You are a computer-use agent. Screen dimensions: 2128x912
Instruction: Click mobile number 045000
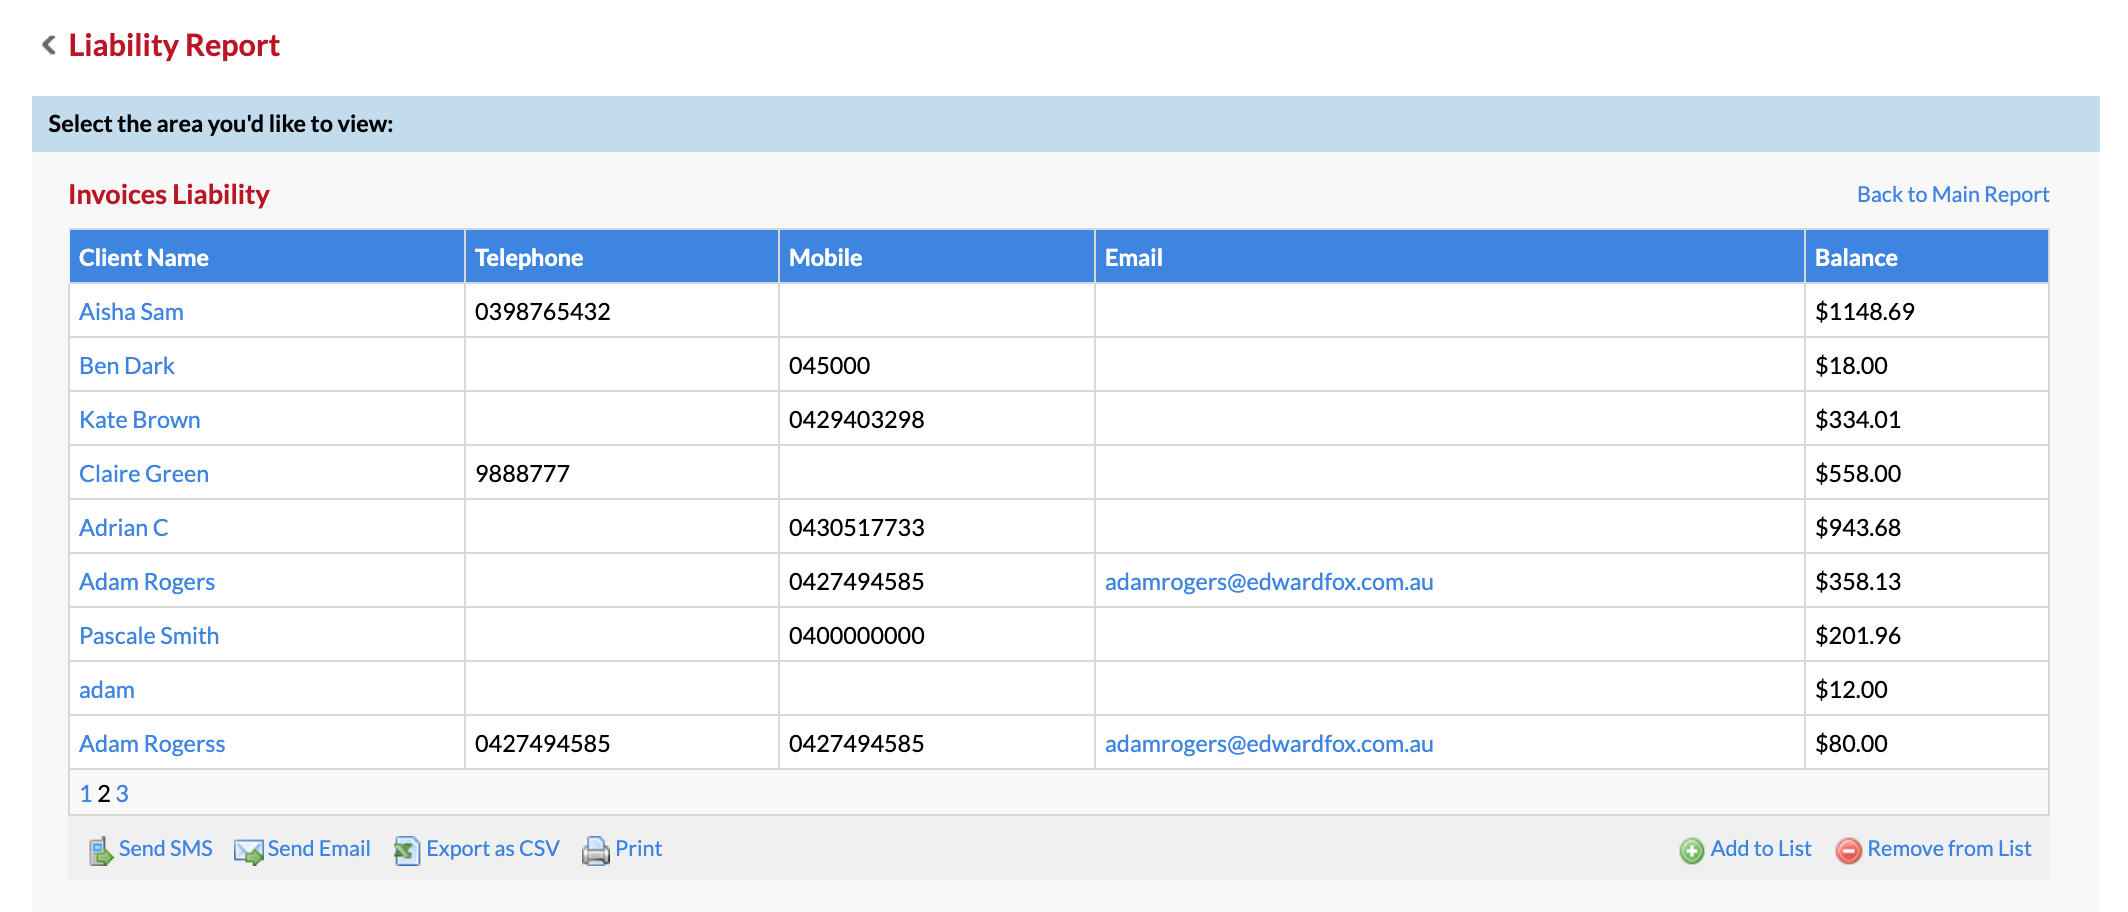(830, 366)
